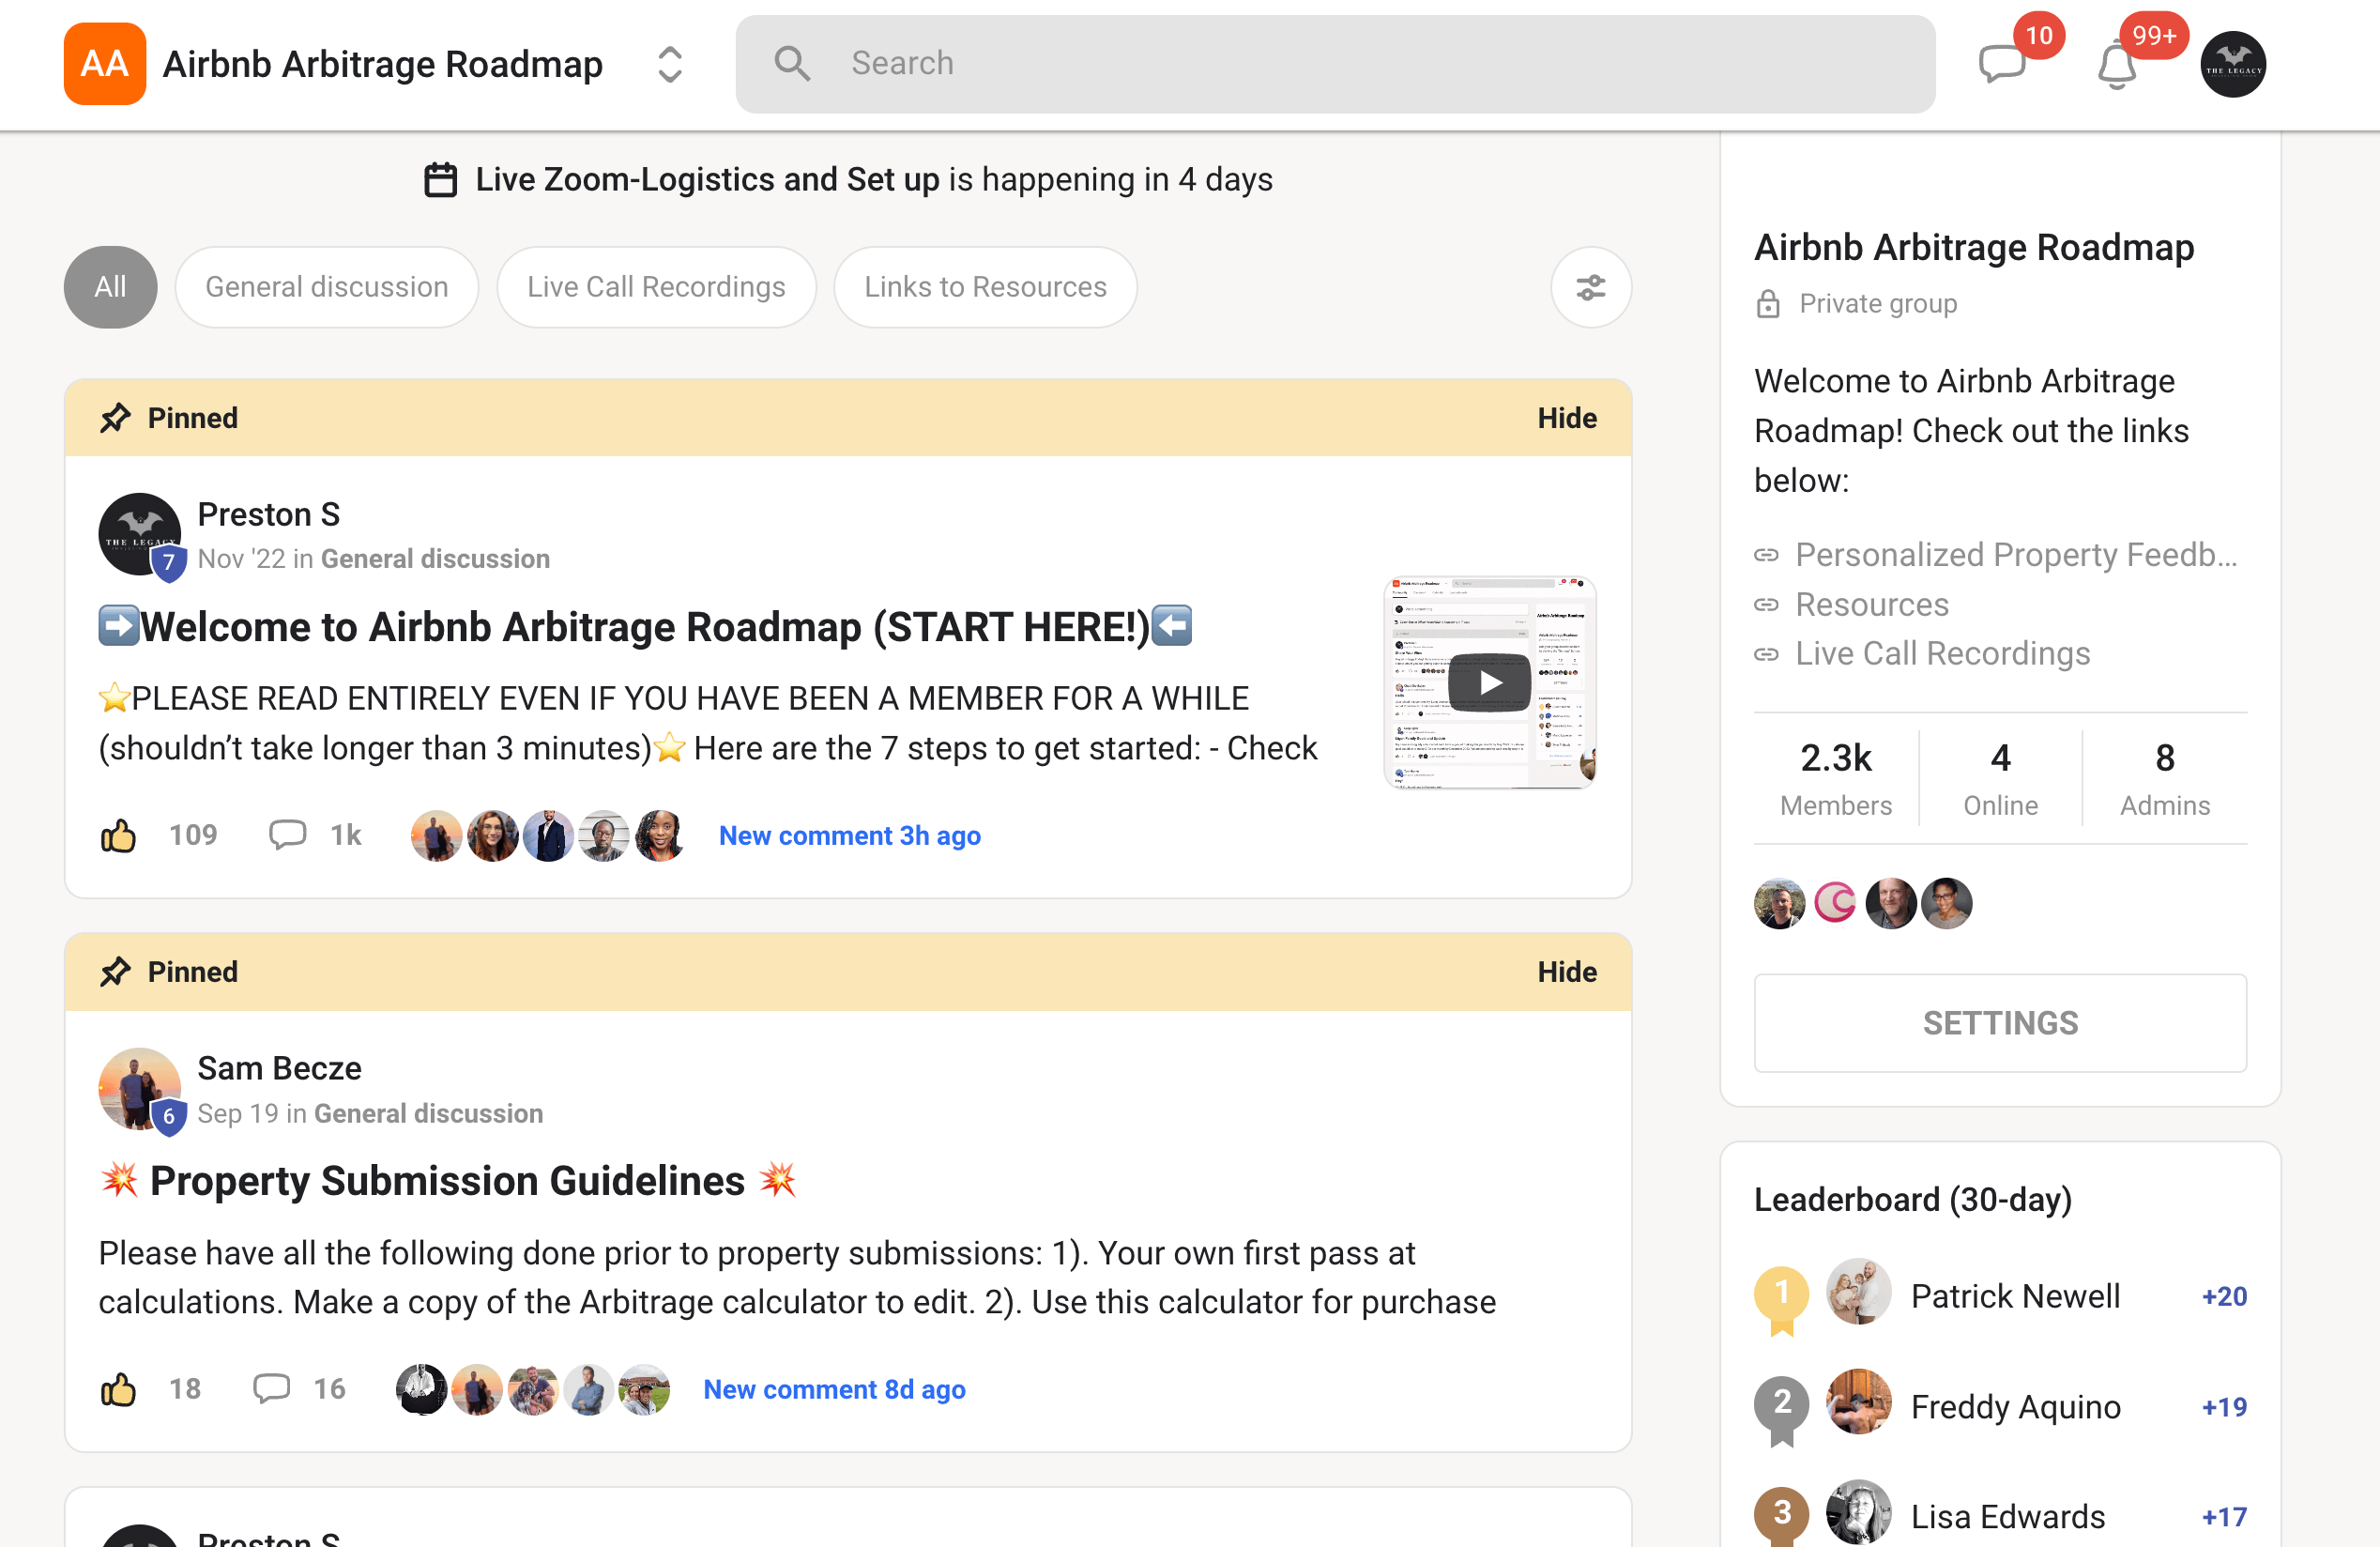
Task: Open the profile avatar menu
Action: [2232, 64]
